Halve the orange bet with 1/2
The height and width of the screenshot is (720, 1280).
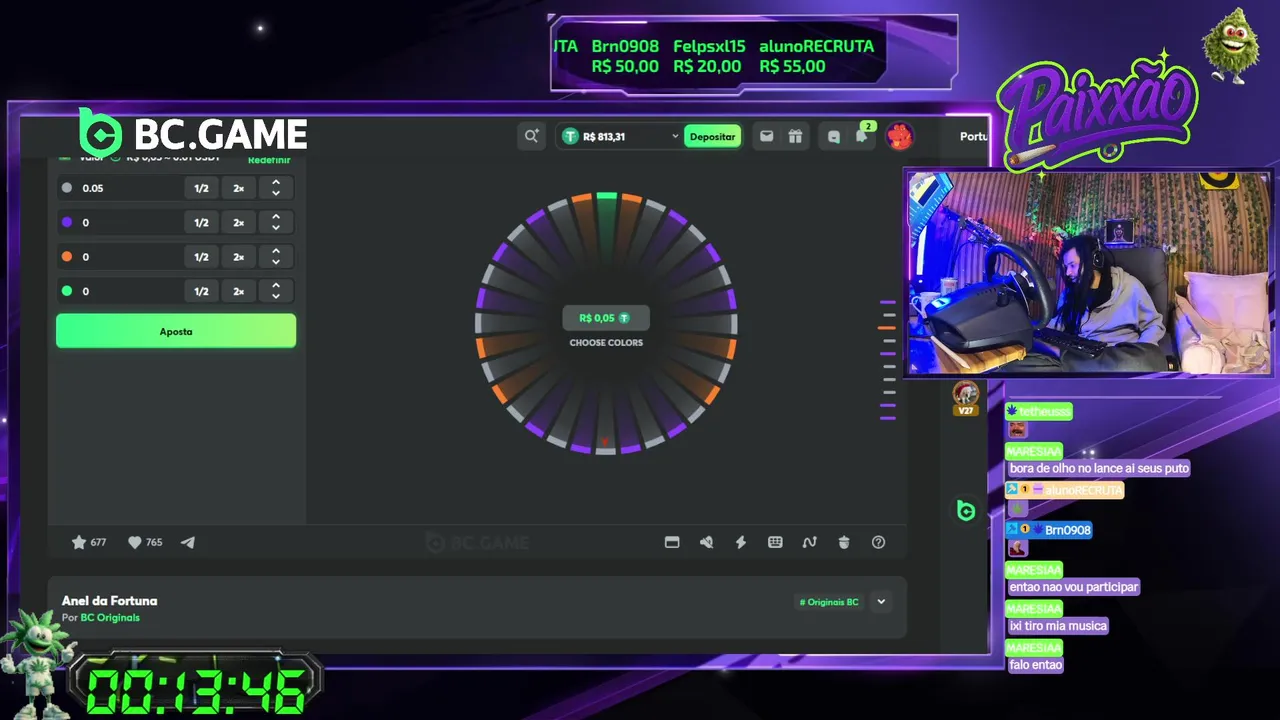point(201,257)
